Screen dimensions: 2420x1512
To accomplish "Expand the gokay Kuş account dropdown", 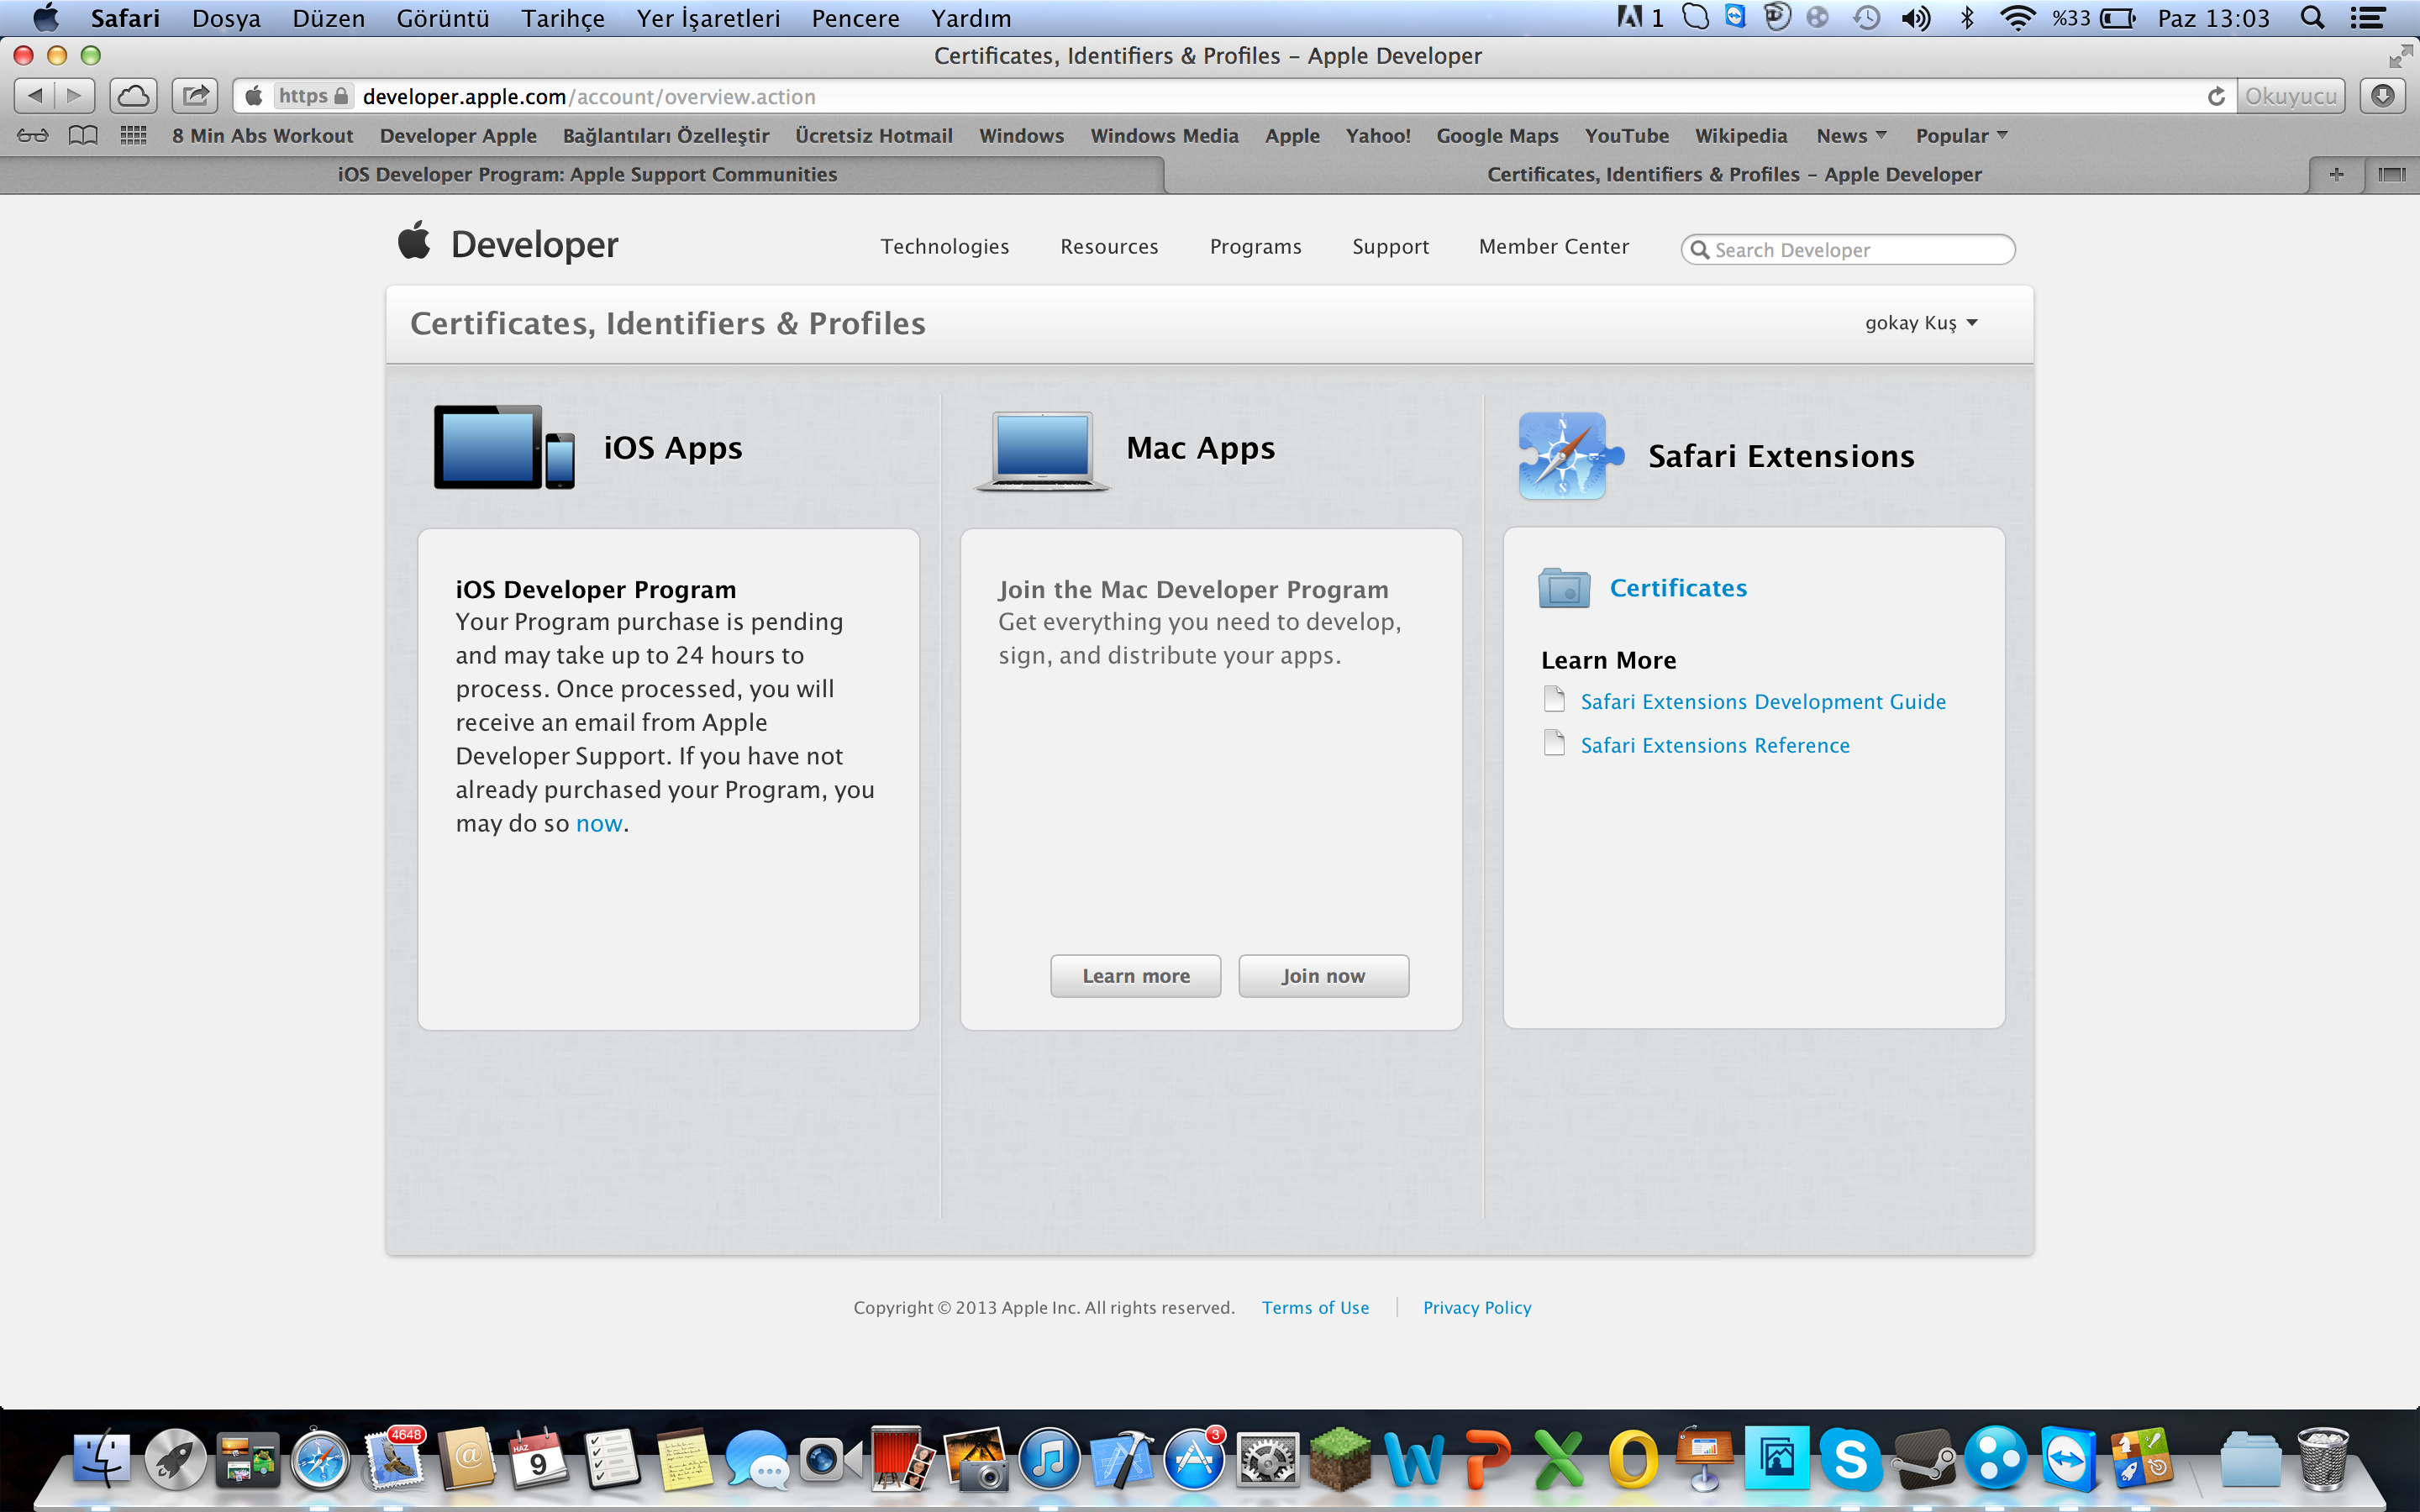I will point(1920,323).
